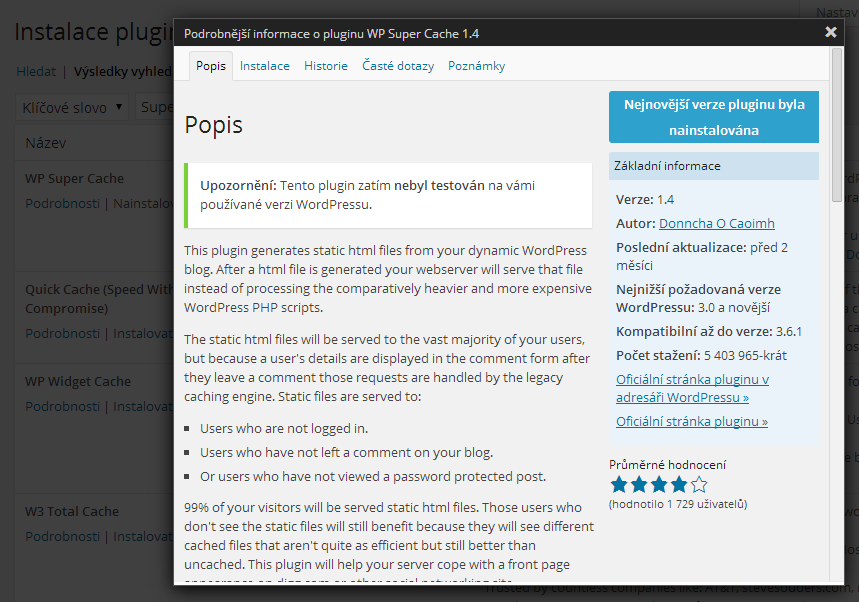Click 'Users who have not left a comment' bullet
This screenshot has width=859, height=602.
click(x=346, y=452)
